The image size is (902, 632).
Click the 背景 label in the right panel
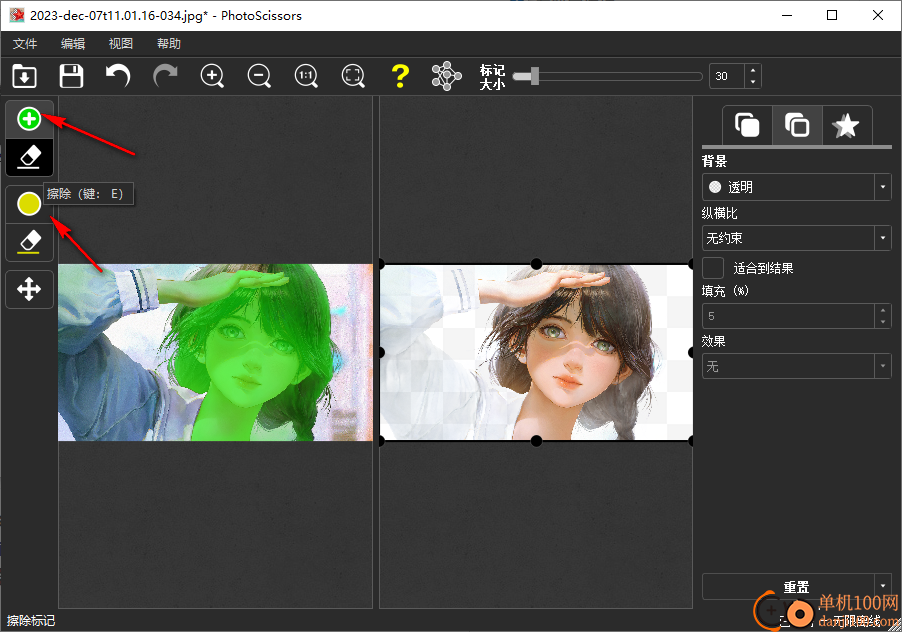pos(714,161)
